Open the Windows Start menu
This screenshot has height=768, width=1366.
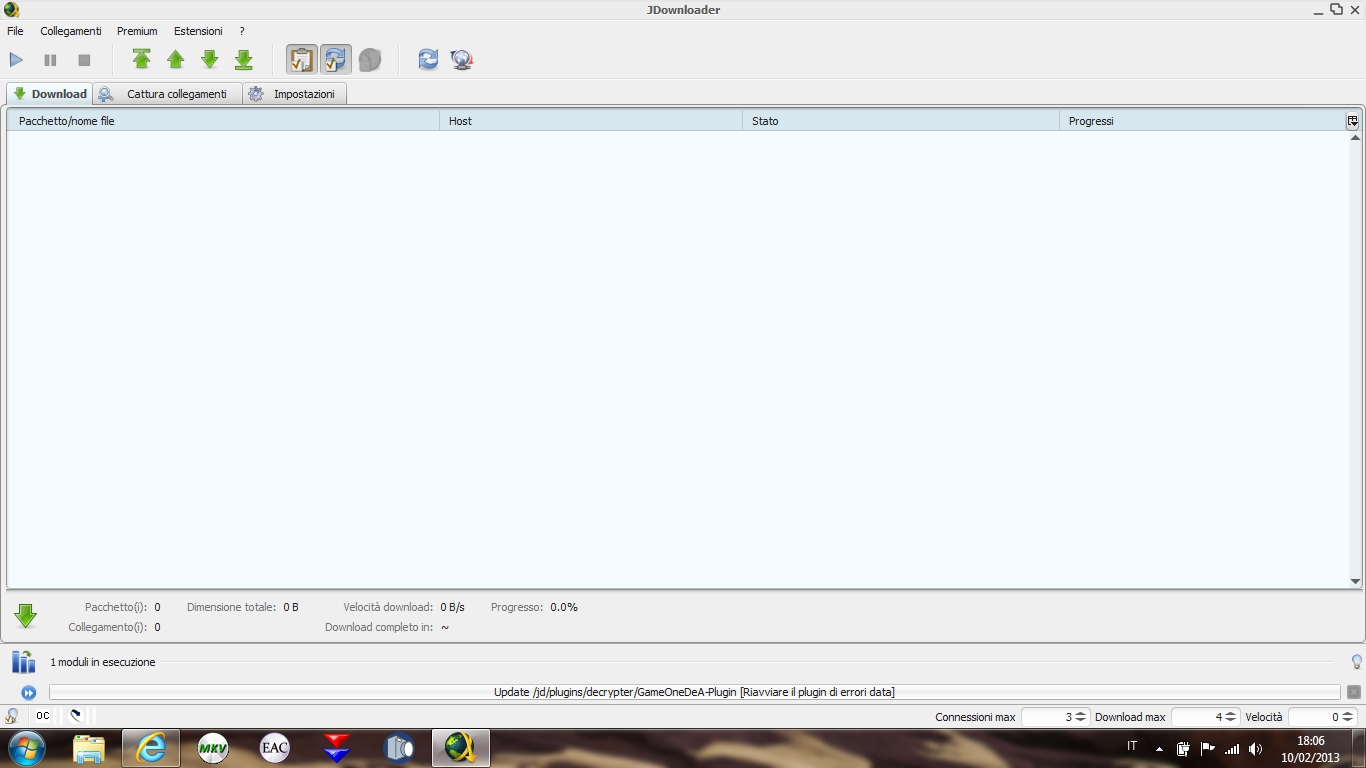click(x=26, y=748)
